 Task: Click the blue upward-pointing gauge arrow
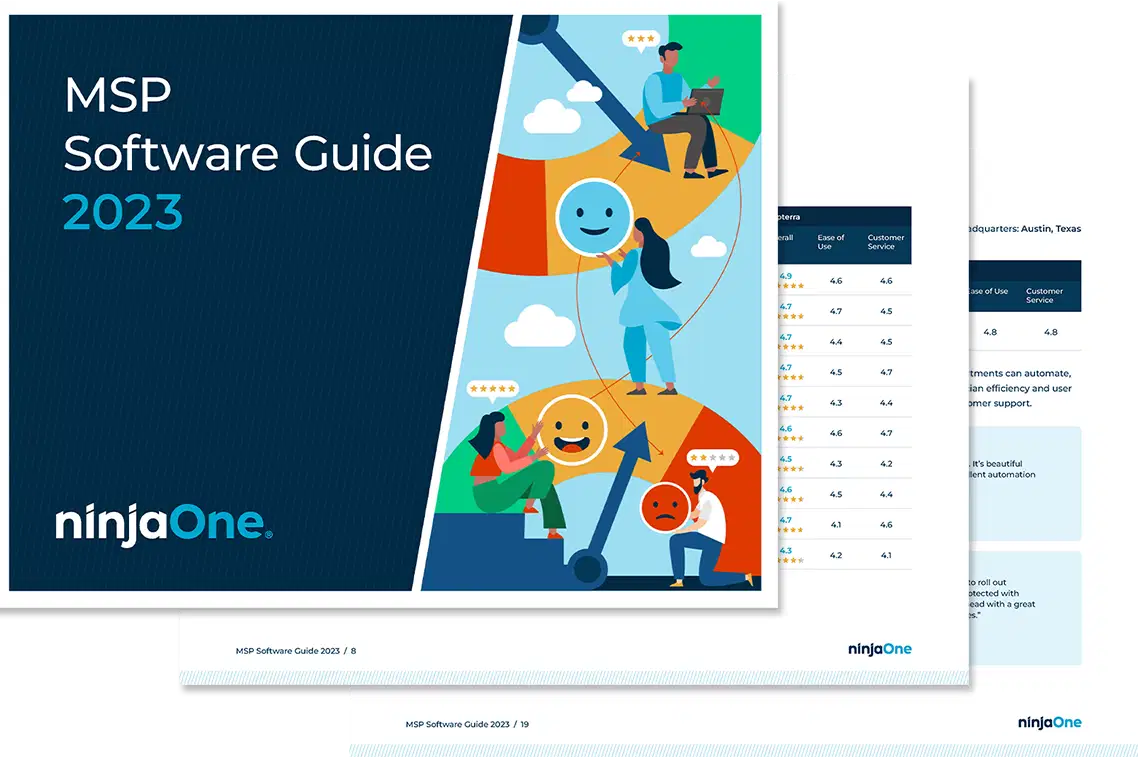pyautogui.click(x=611, y=502)
